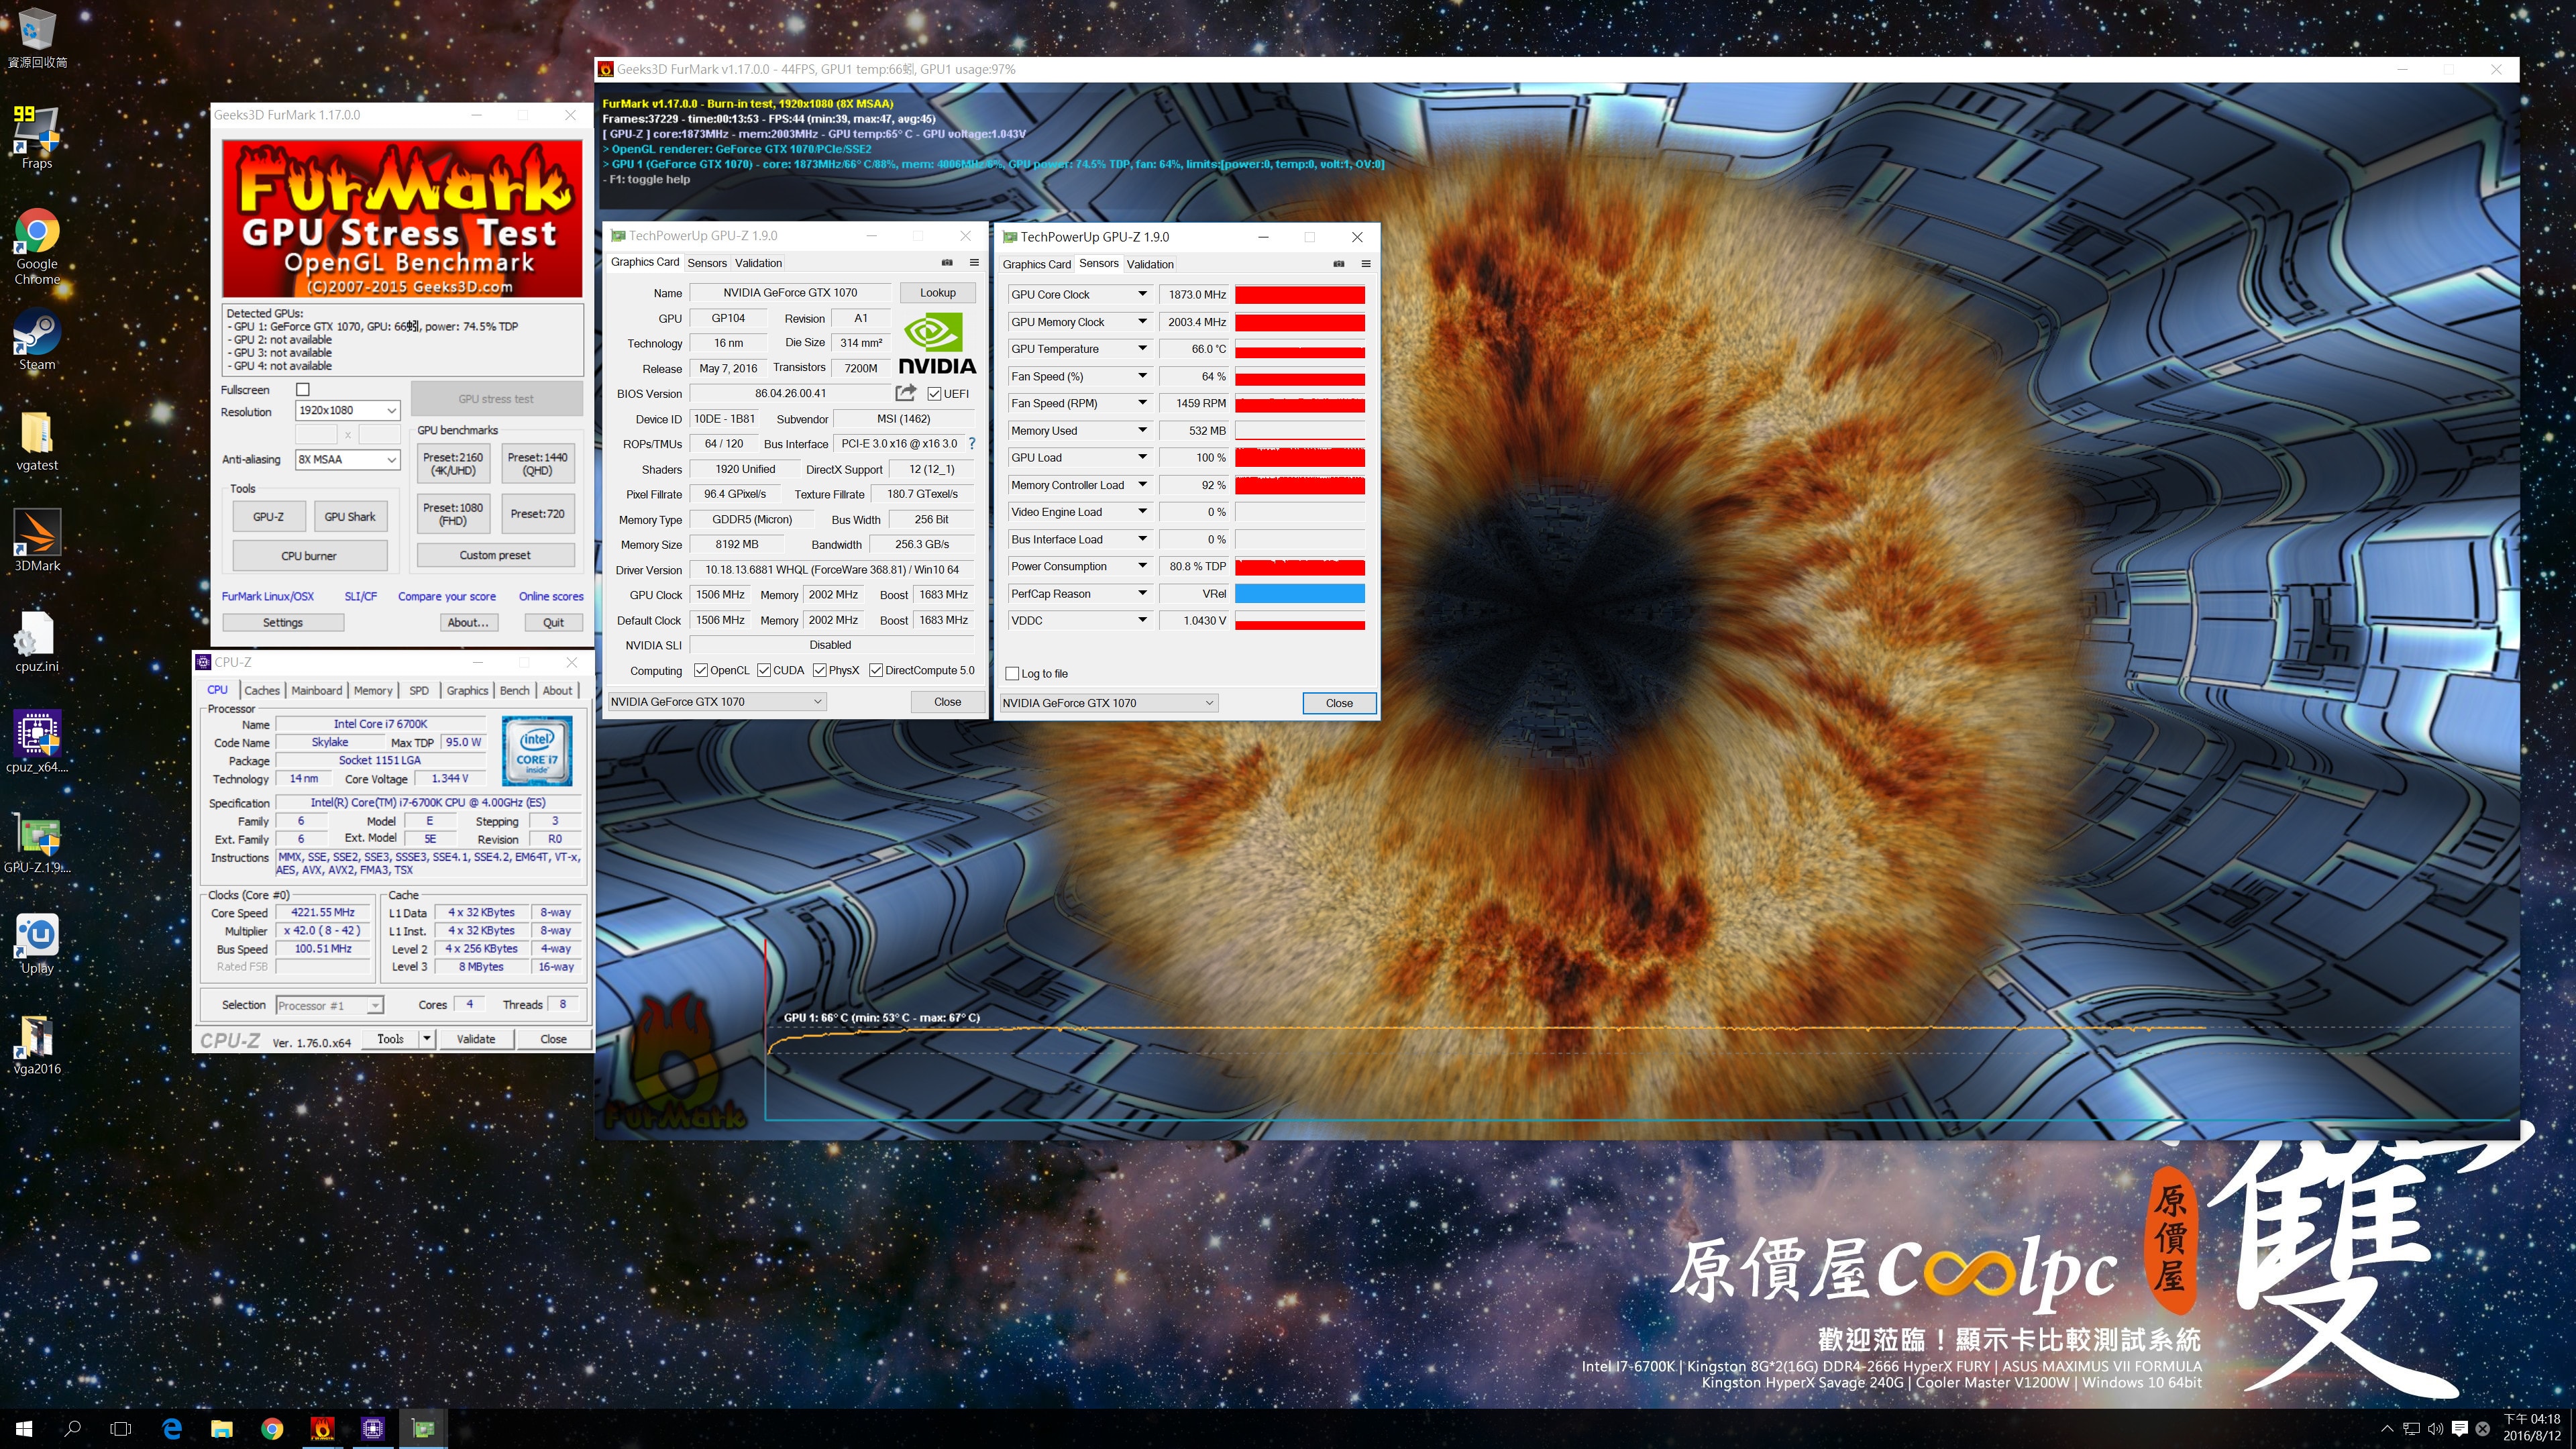
Task: Expand the GPU Temperature sensor dropdown arrow
Action: (x=1142, y=348)
